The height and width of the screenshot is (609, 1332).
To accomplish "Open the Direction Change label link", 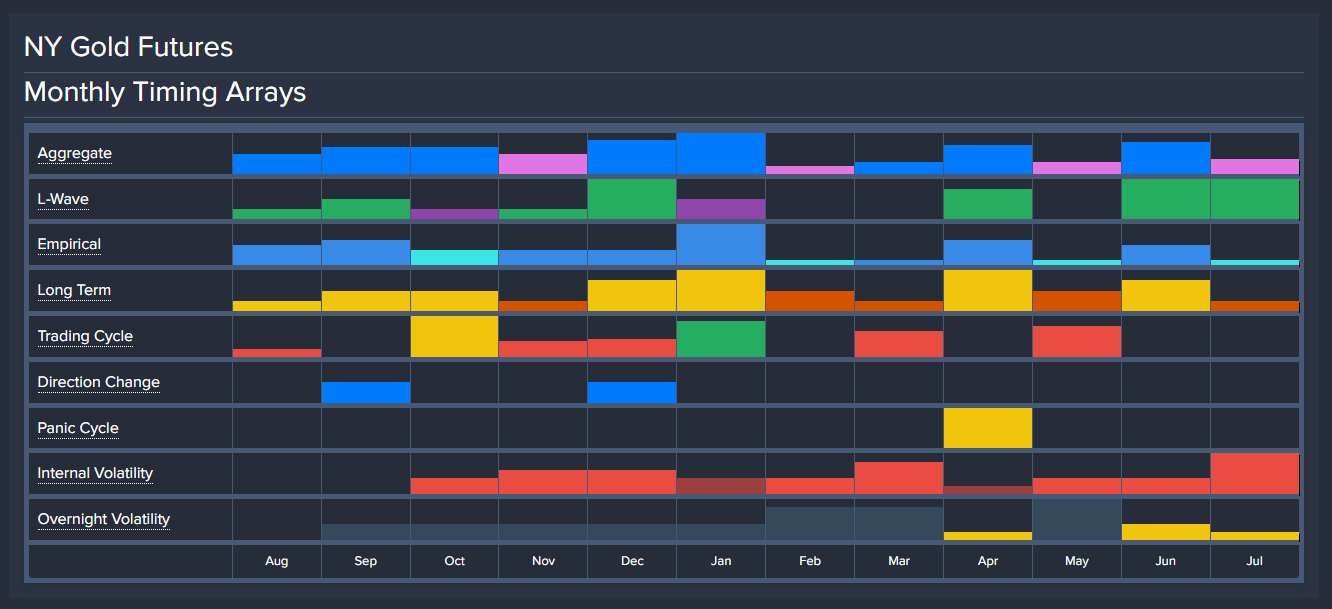I will 98,383.
